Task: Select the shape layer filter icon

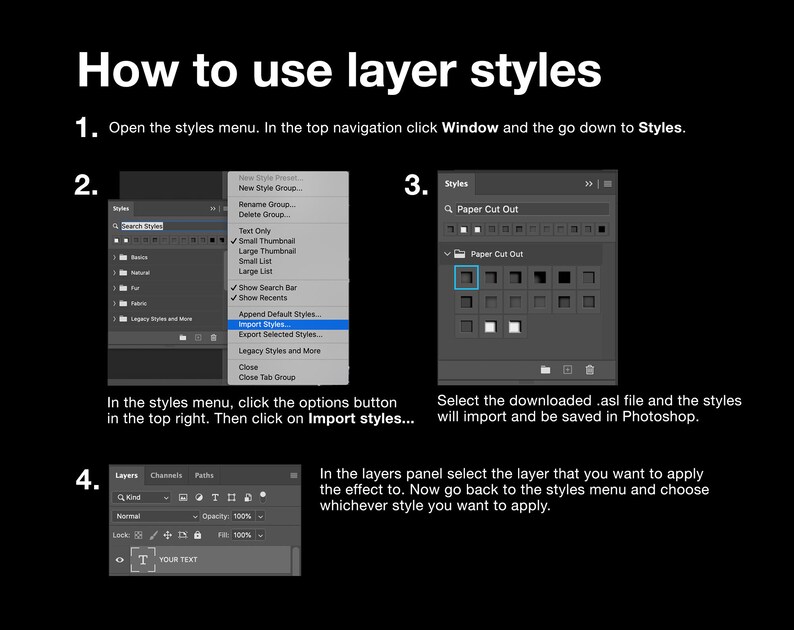Action: click(x=231, y=497)
